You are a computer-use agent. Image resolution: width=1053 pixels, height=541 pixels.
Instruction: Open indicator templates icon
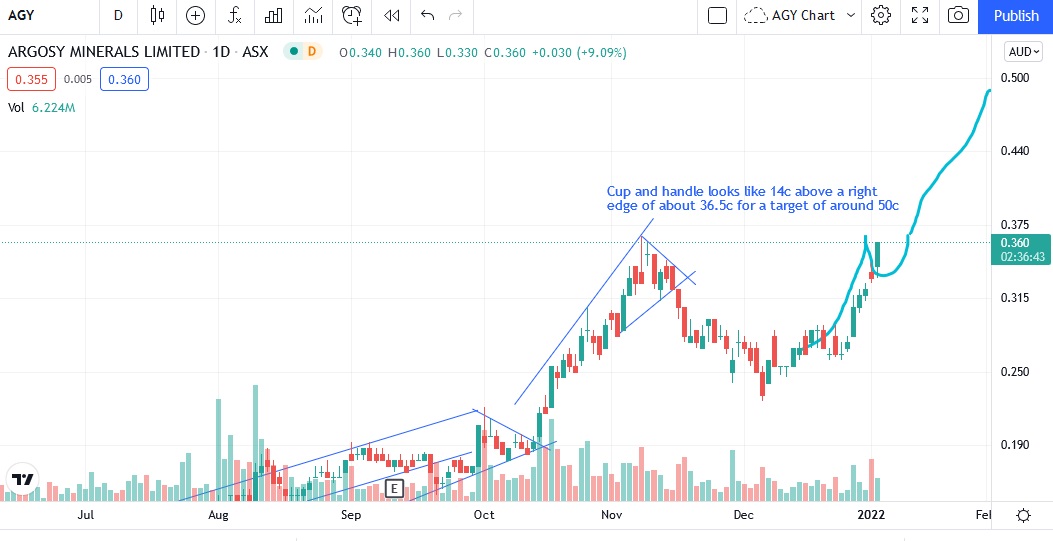tap(313, 15)
